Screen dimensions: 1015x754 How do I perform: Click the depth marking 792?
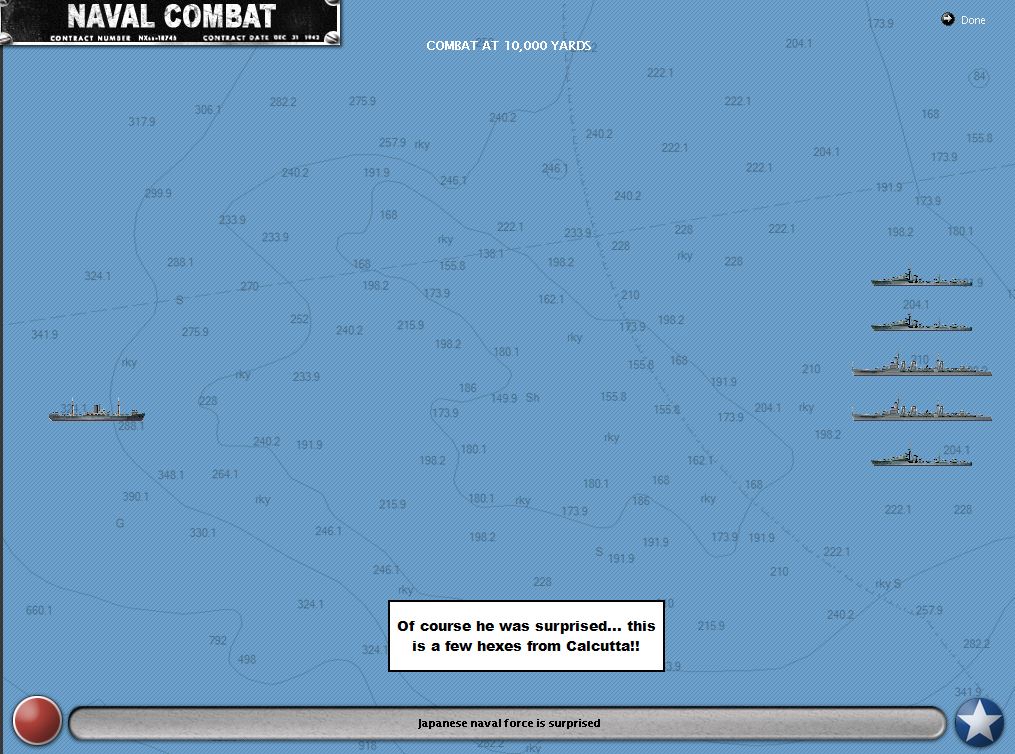(x=218, y=640)
